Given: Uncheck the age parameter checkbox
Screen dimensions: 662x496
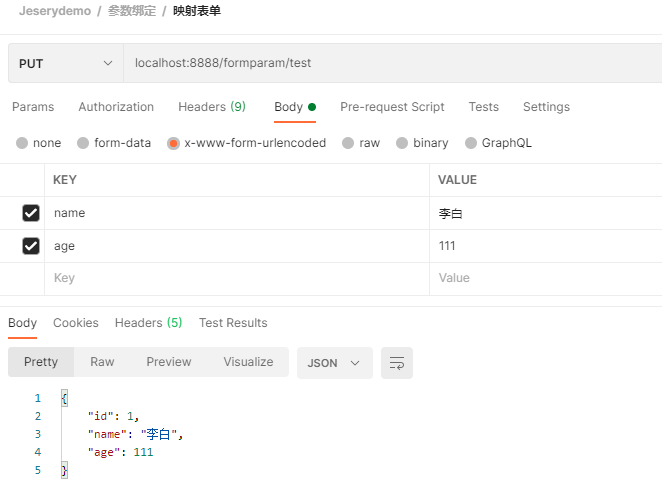Looking at the screenshot, I should 31,246.
